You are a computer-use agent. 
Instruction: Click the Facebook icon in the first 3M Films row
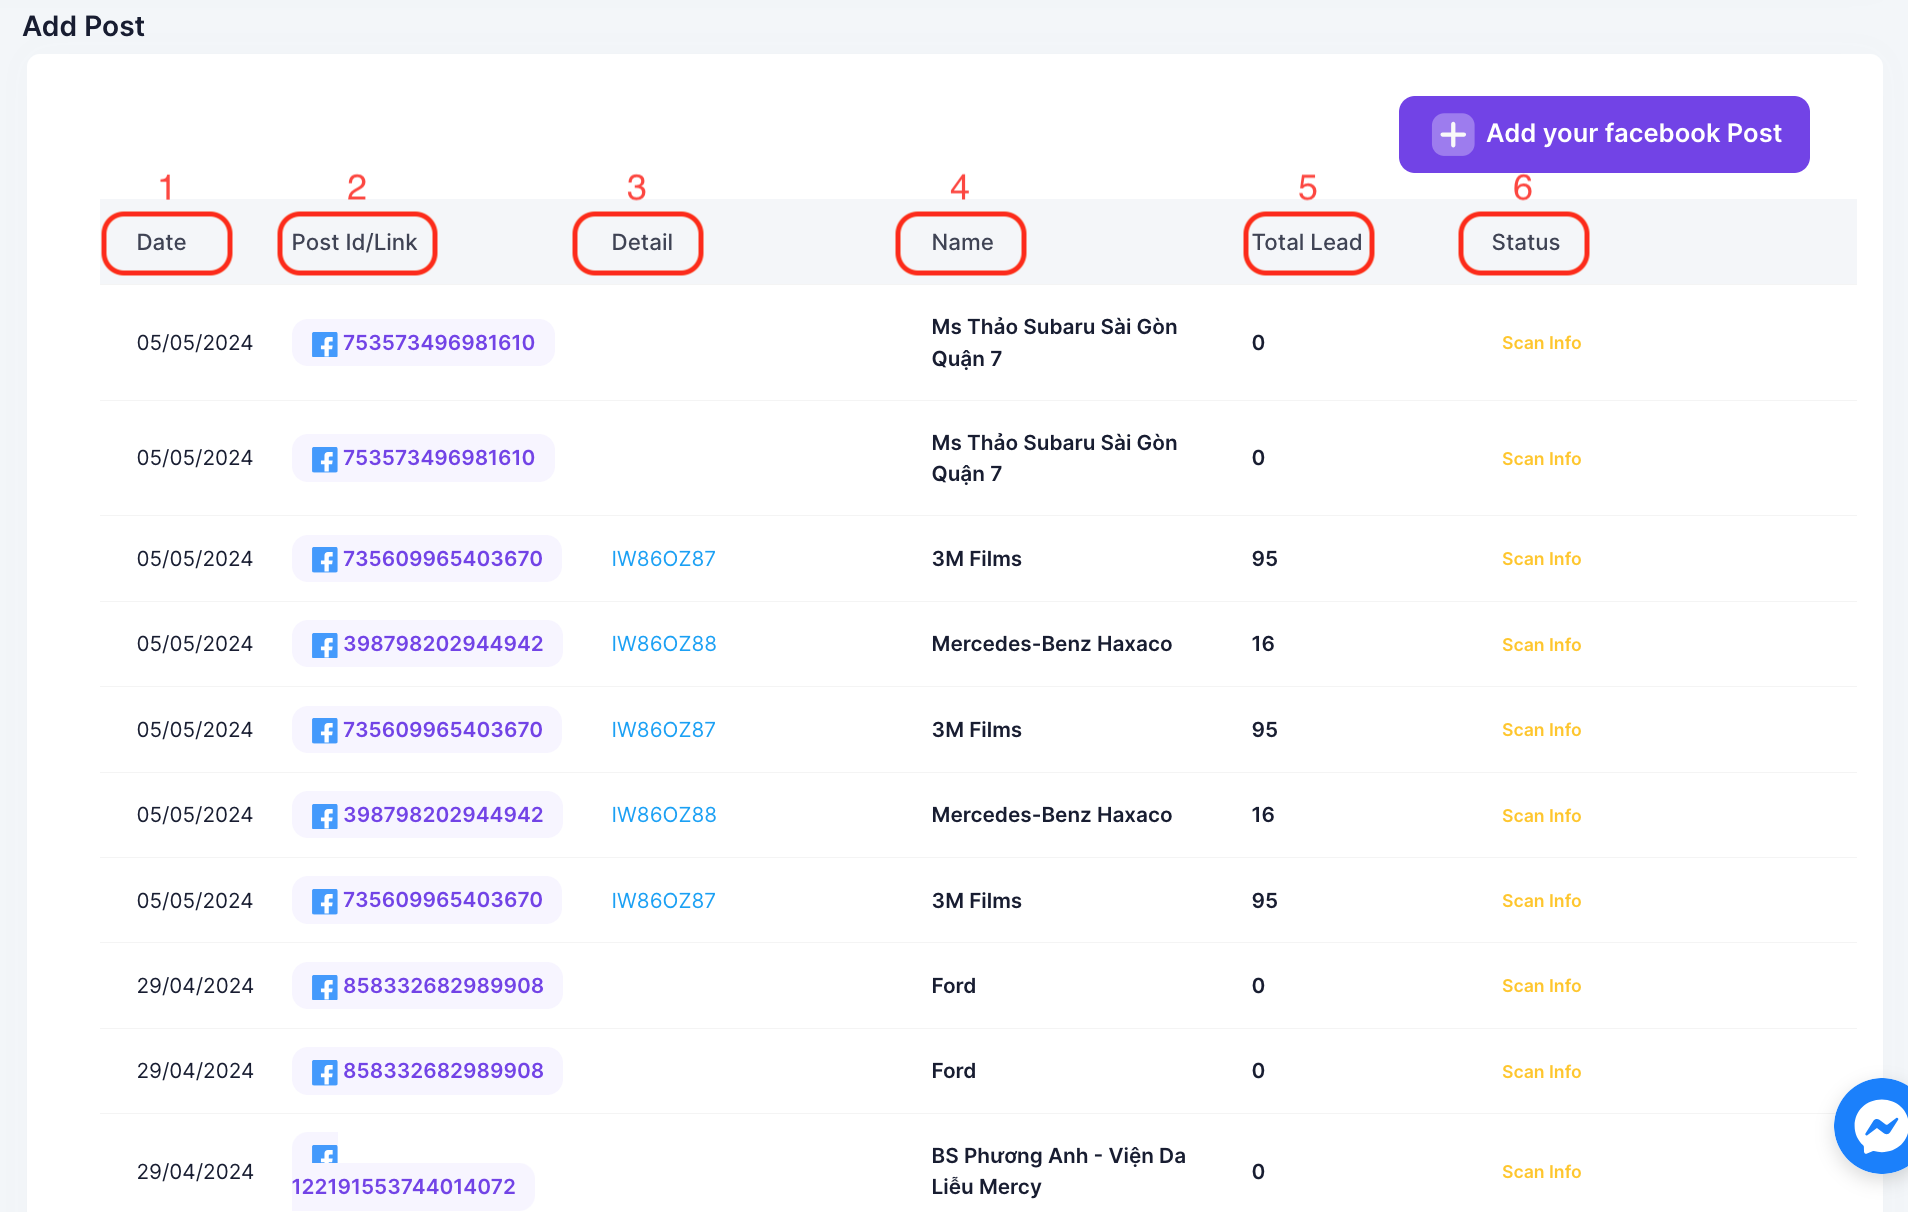324,560
